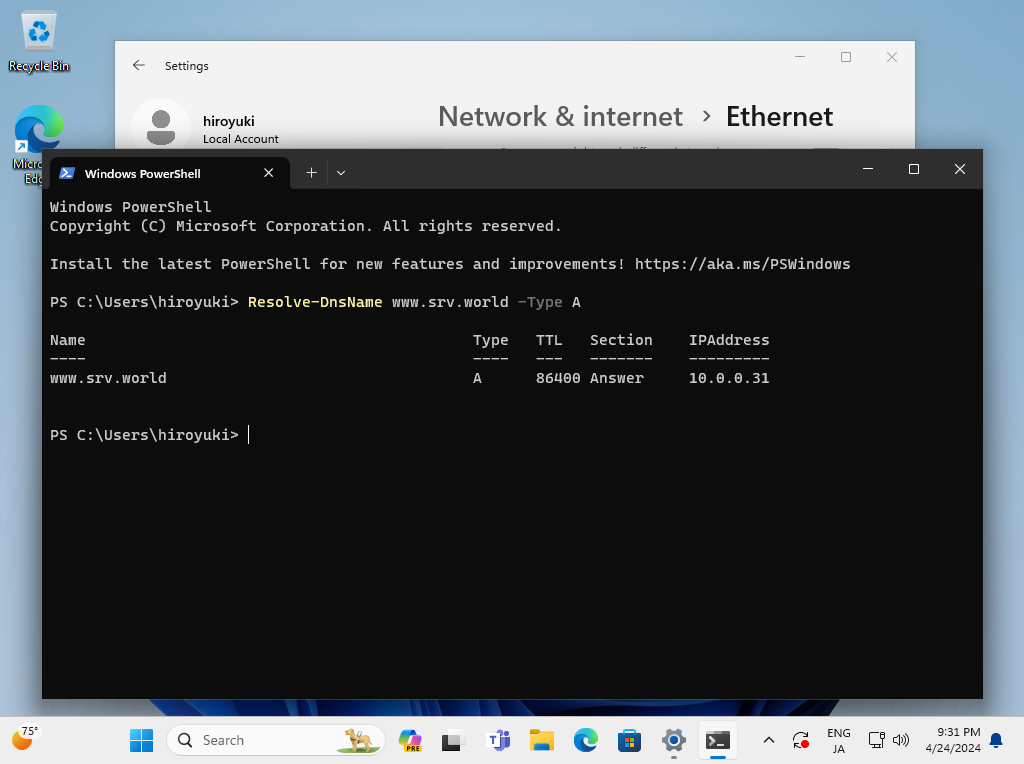Open the ENG JA language switcher
Image resolution: width=1024 pixels, height=764 pixels.
point(838,740)
